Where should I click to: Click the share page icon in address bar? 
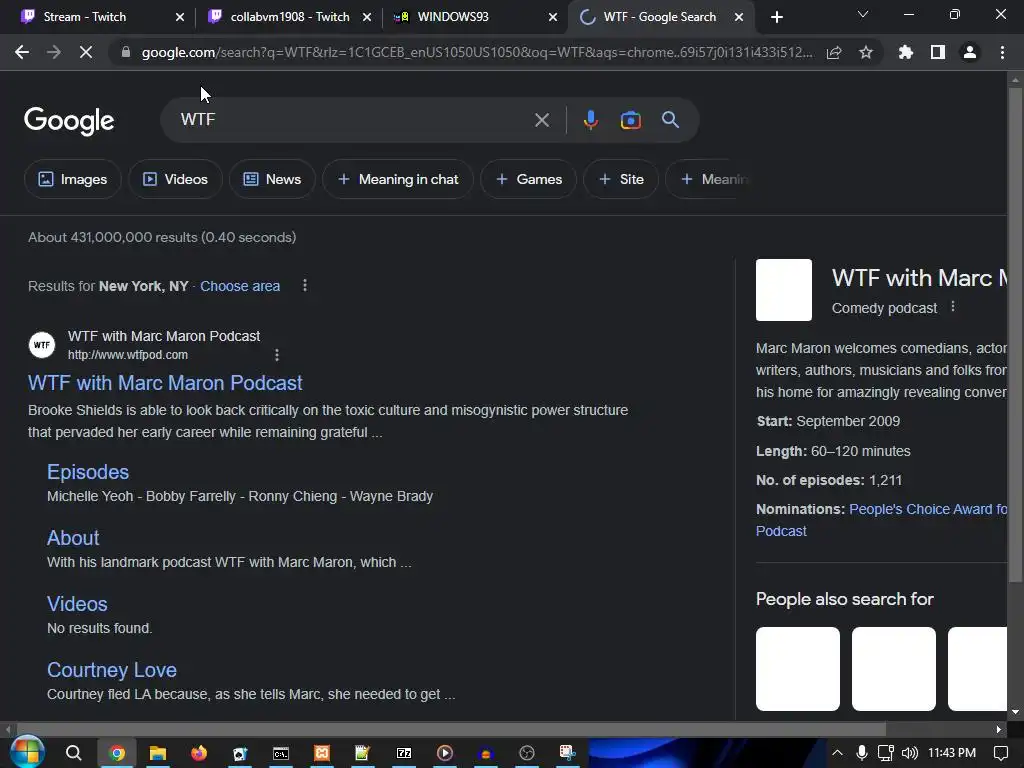pos(834,52)
